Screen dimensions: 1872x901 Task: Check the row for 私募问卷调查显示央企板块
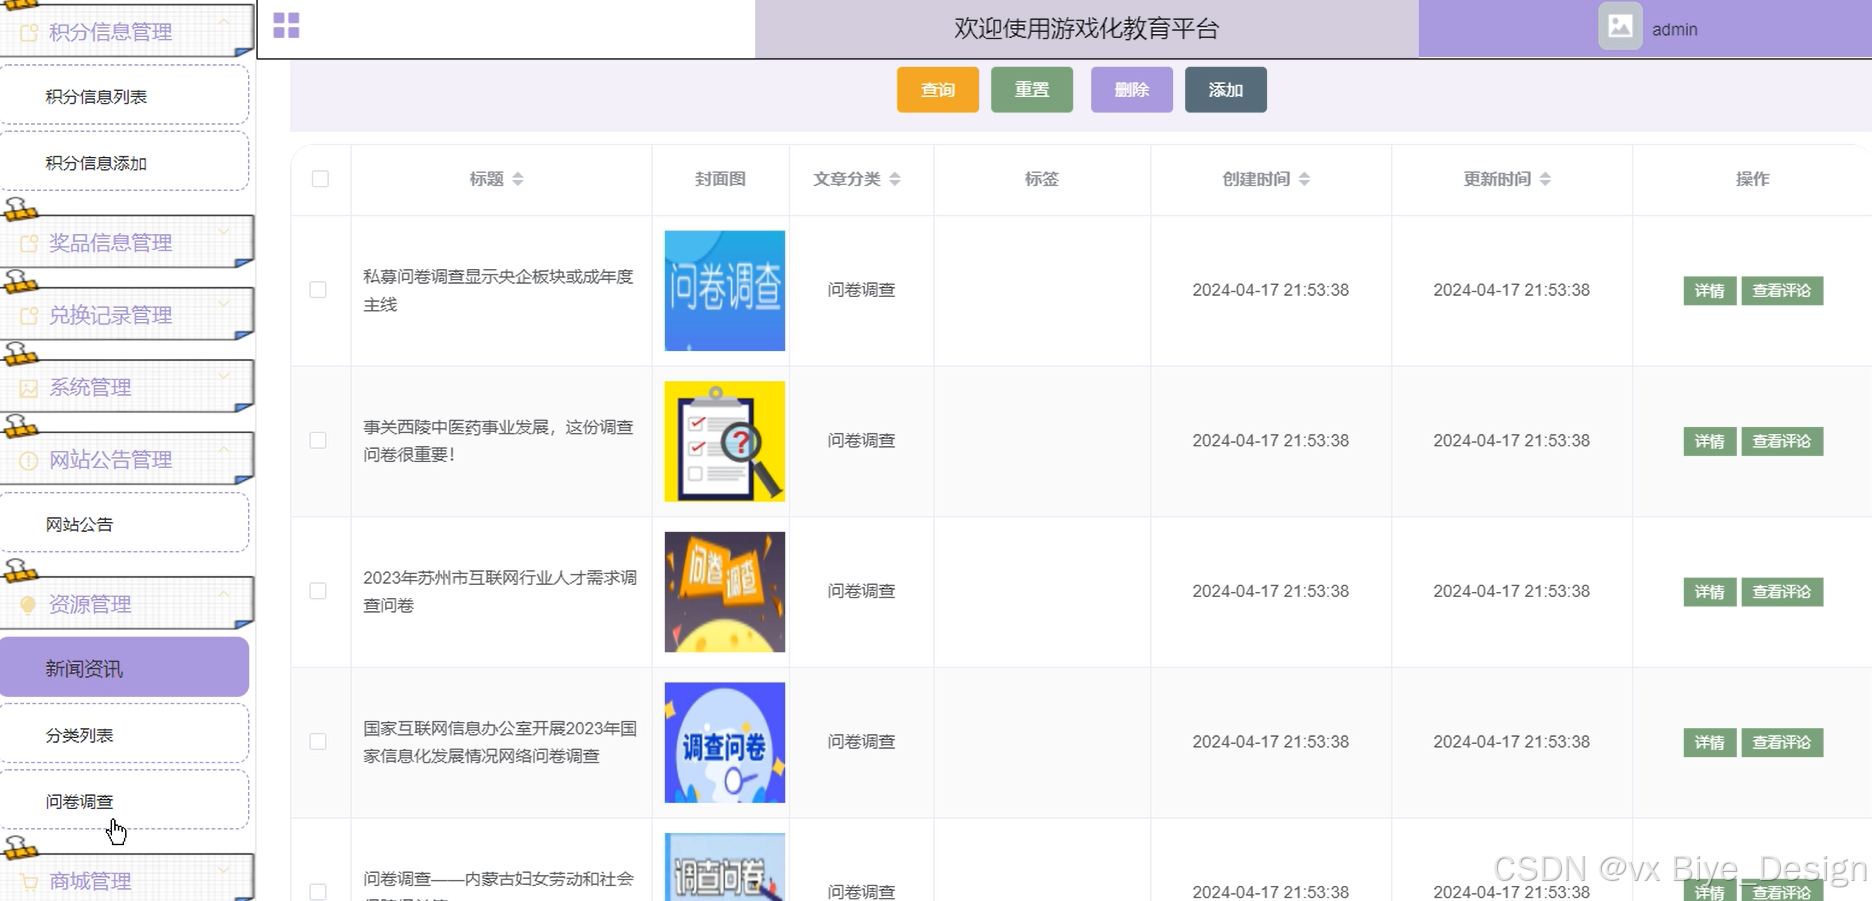tap(318, 290)
